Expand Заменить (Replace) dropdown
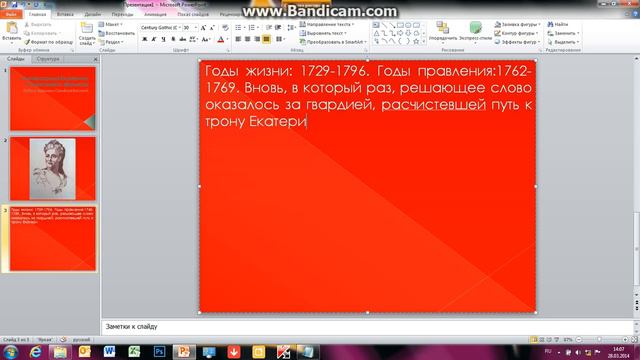The height and width of the screenshot is (360, 640). click(x=563, y=33)
